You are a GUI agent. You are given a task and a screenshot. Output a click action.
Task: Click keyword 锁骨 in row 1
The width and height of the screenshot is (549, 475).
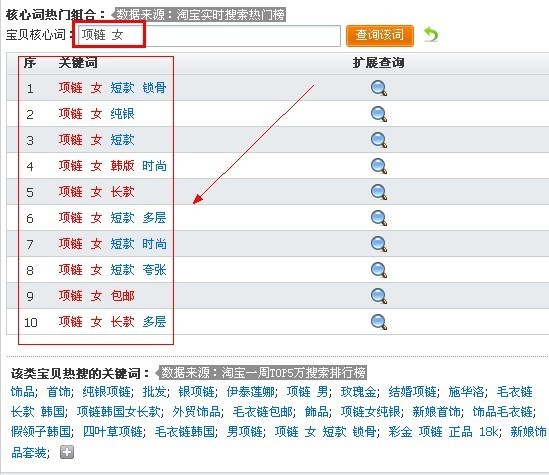pyautogui.click(x=154, y=88)
